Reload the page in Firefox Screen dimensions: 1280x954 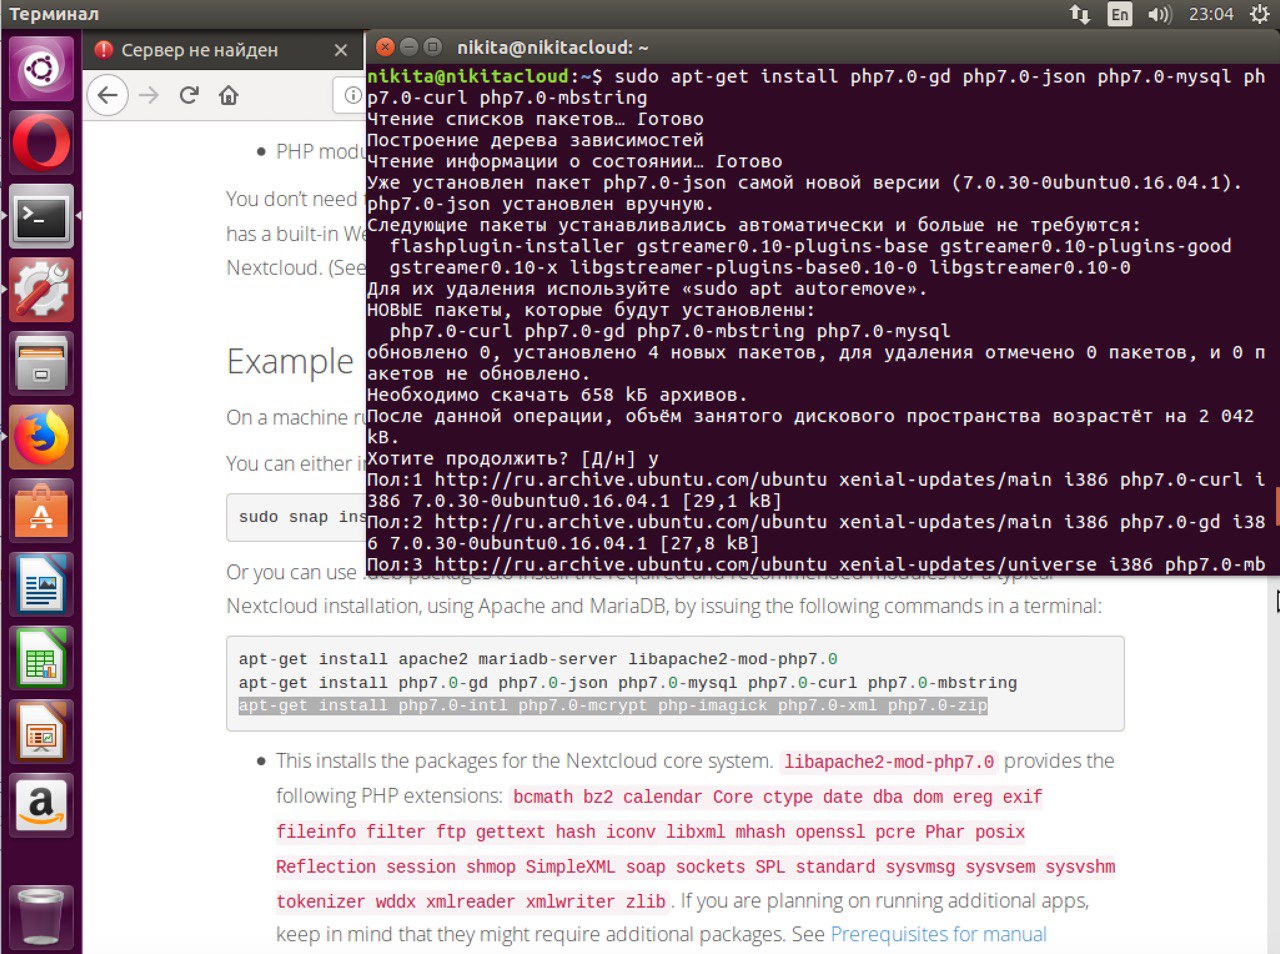pos(189,95)
